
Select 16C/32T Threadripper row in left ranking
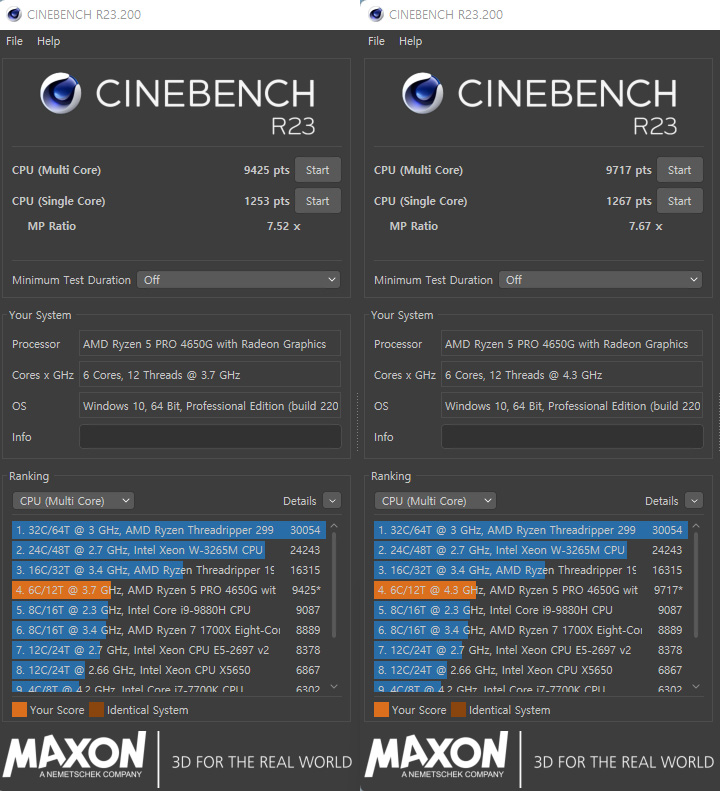(x=169, y=570)
